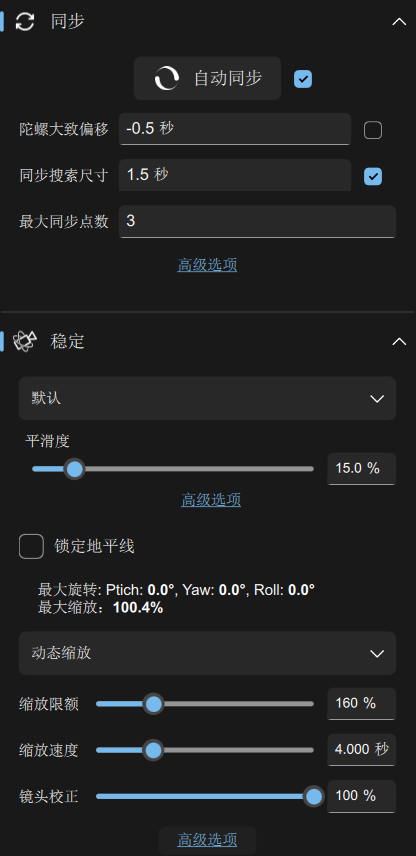Click the sync section refresh icon
This screenshot has width=416, height=856.
point(25,22)
